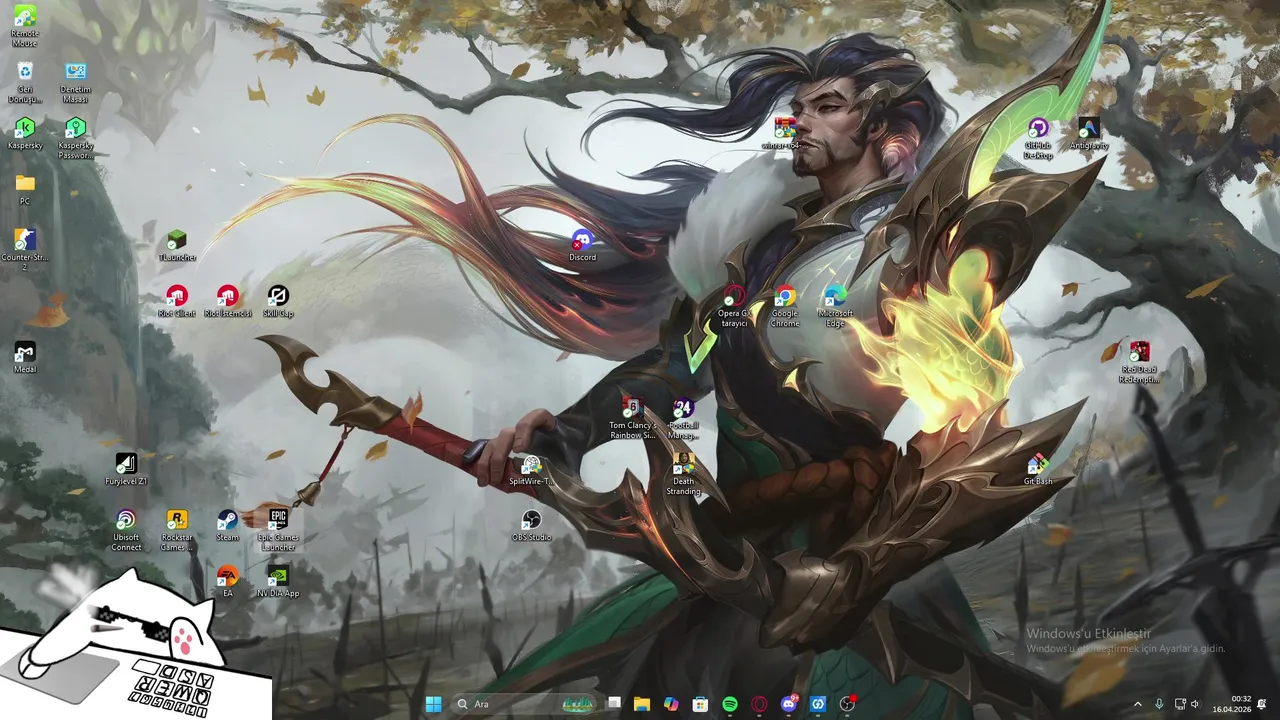The height and width of the screenshot is (720, 1280).
Task: Open Opera GX from the taskbar
Action: pyautogui.click(x=759, y=704)
